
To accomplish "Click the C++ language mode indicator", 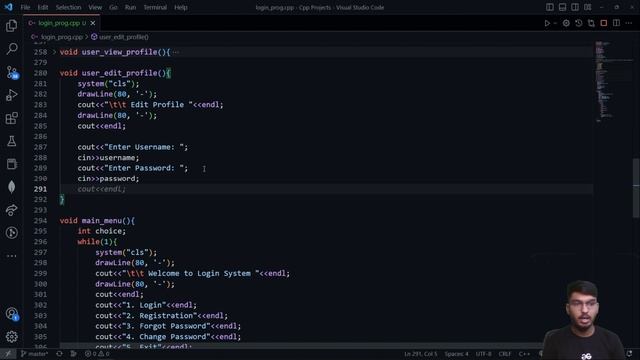I will pyautogui.click(x=524, y=354).
